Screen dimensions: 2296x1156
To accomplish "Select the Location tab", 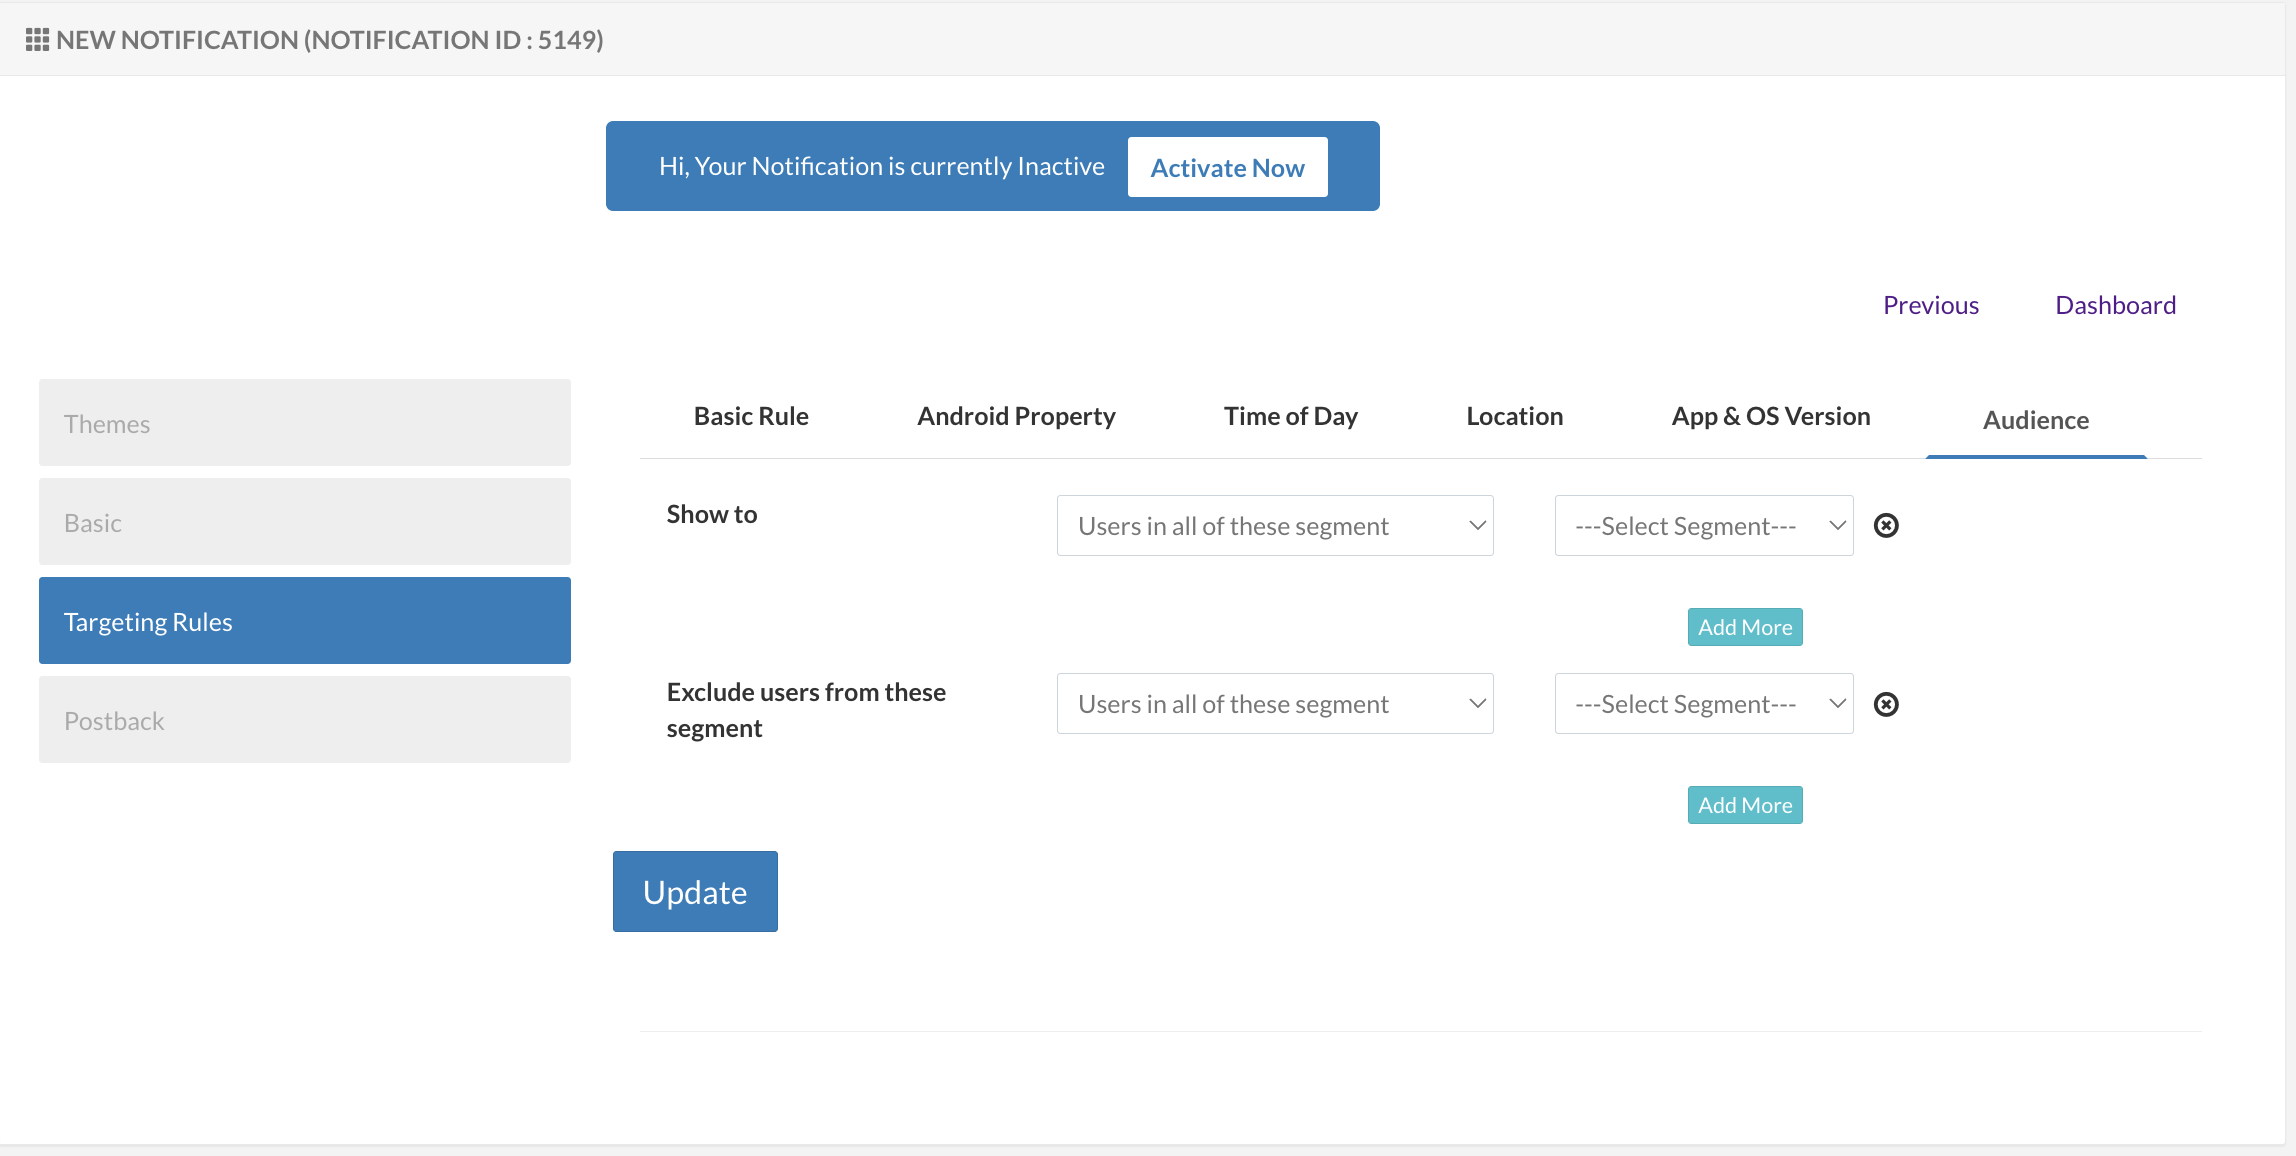I will coord(1514,416).
